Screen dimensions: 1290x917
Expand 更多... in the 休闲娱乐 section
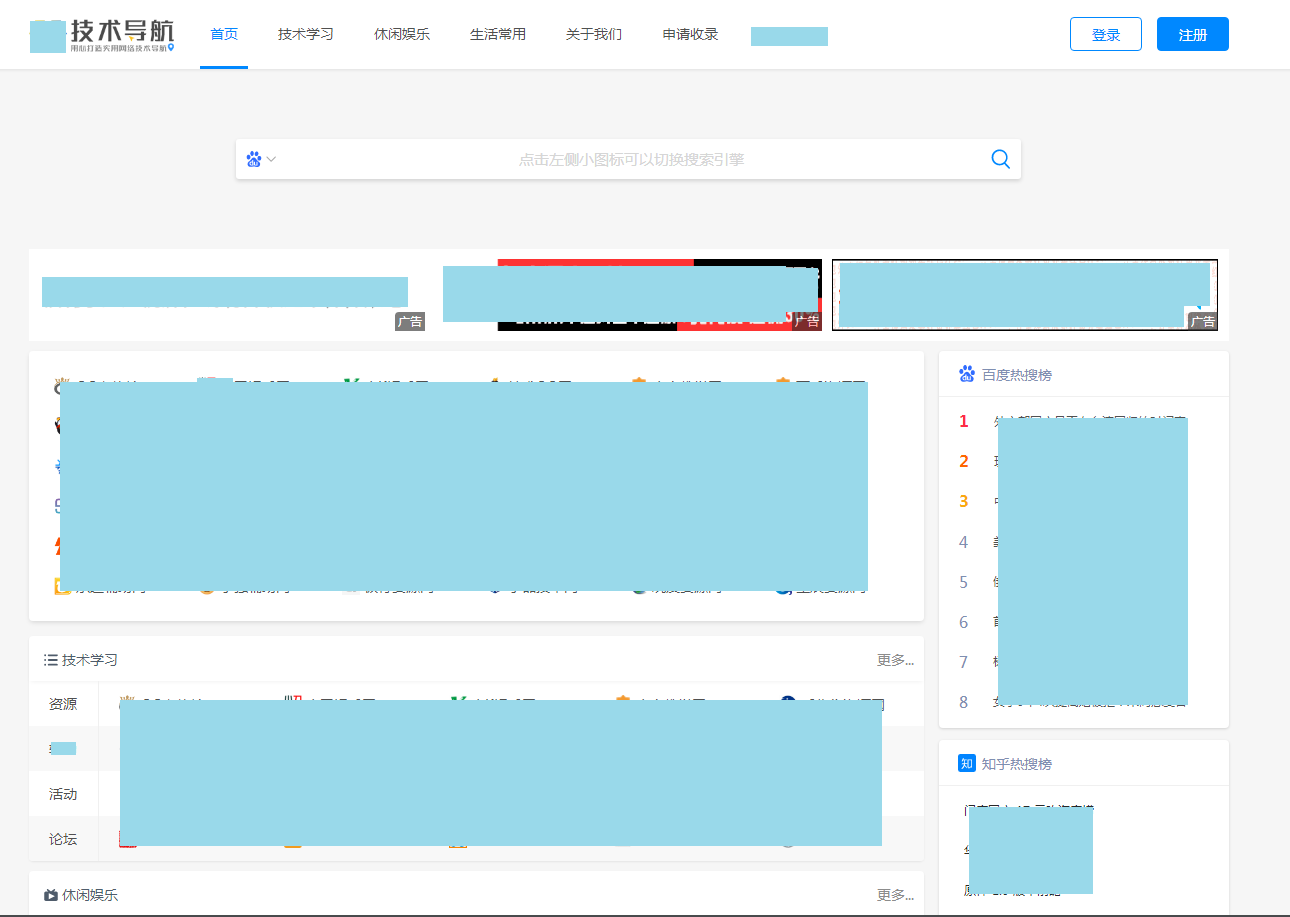click(x=894, y=895)
